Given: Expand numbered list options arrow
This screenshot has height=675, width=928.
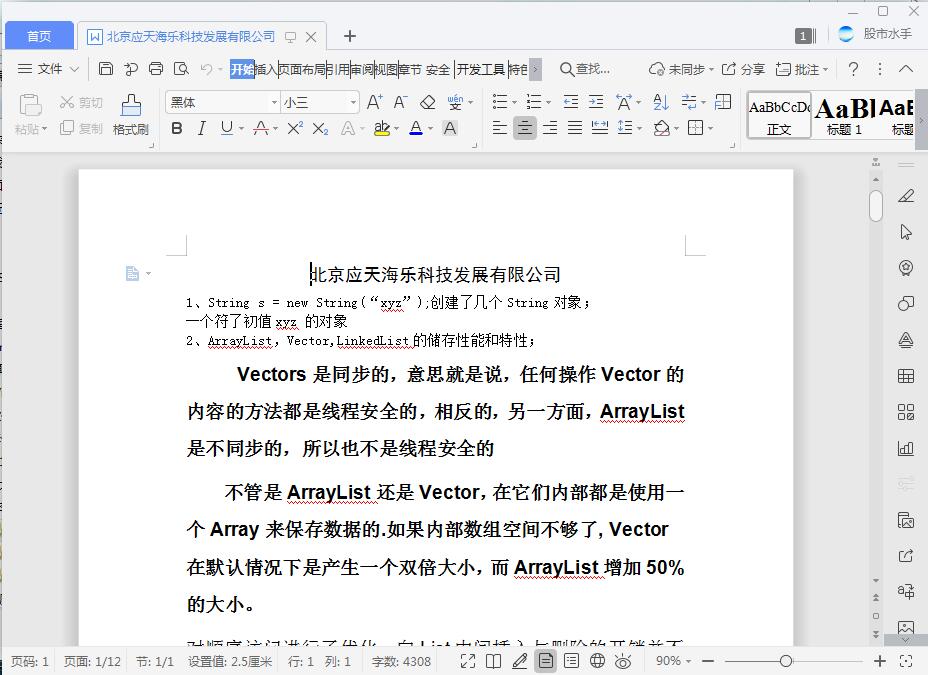Looking at the screenshot, I should point(548,103).
